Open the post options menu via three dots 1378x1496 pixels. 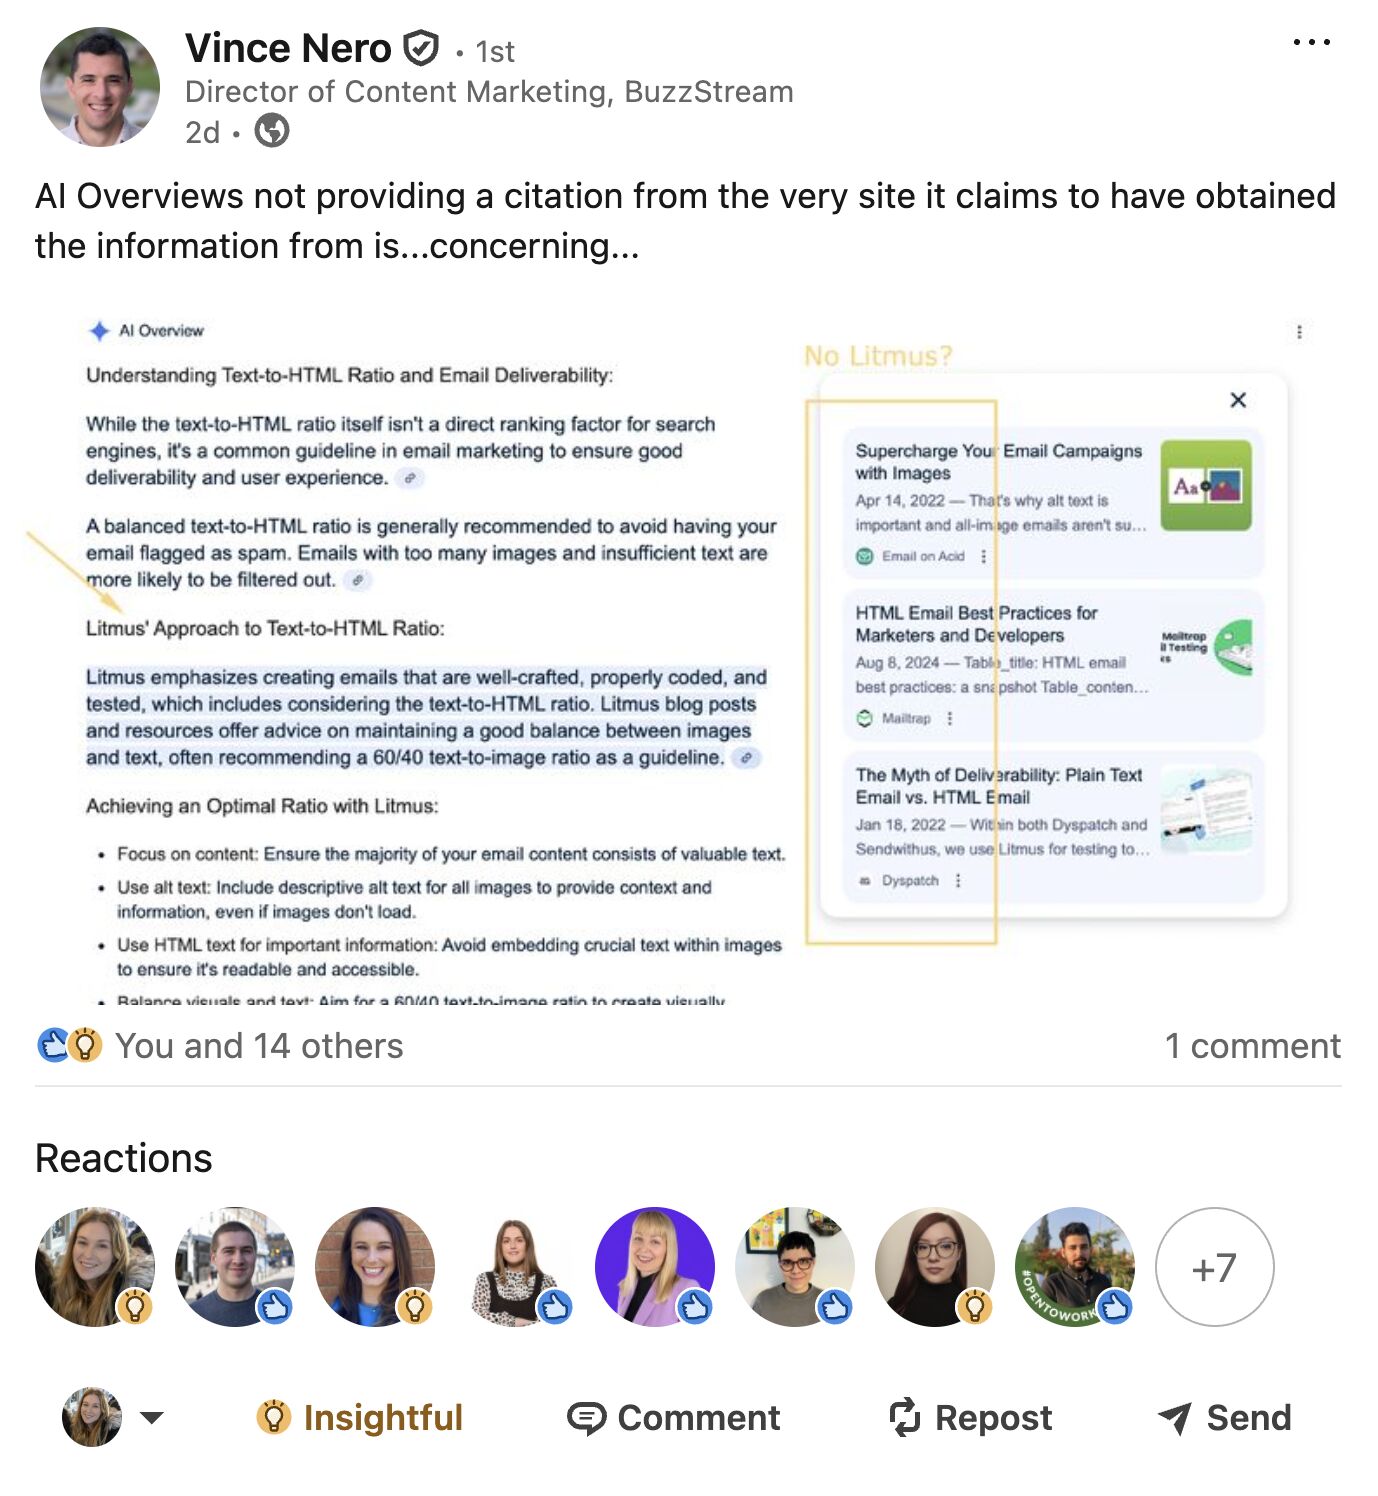point(1311,41)
